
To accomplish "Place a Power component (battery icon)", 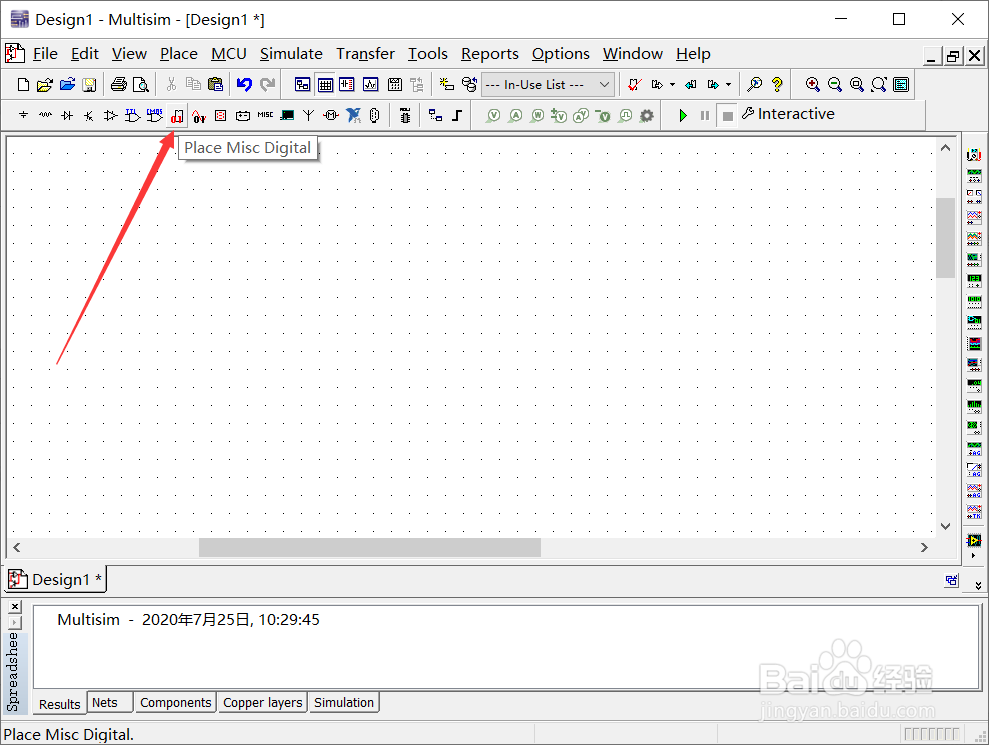I will click(243, 115).
